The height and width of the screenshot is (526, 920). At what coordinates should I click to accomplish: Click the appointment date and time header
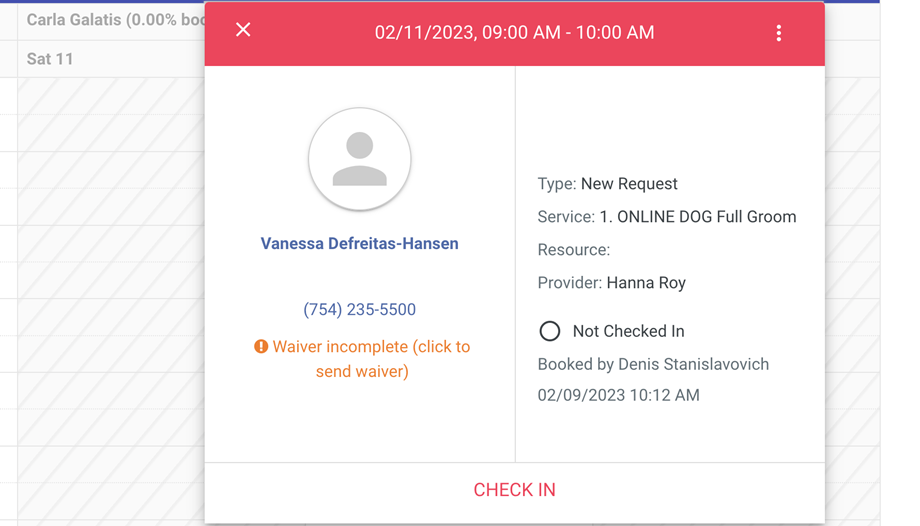(x=515, y=32)
